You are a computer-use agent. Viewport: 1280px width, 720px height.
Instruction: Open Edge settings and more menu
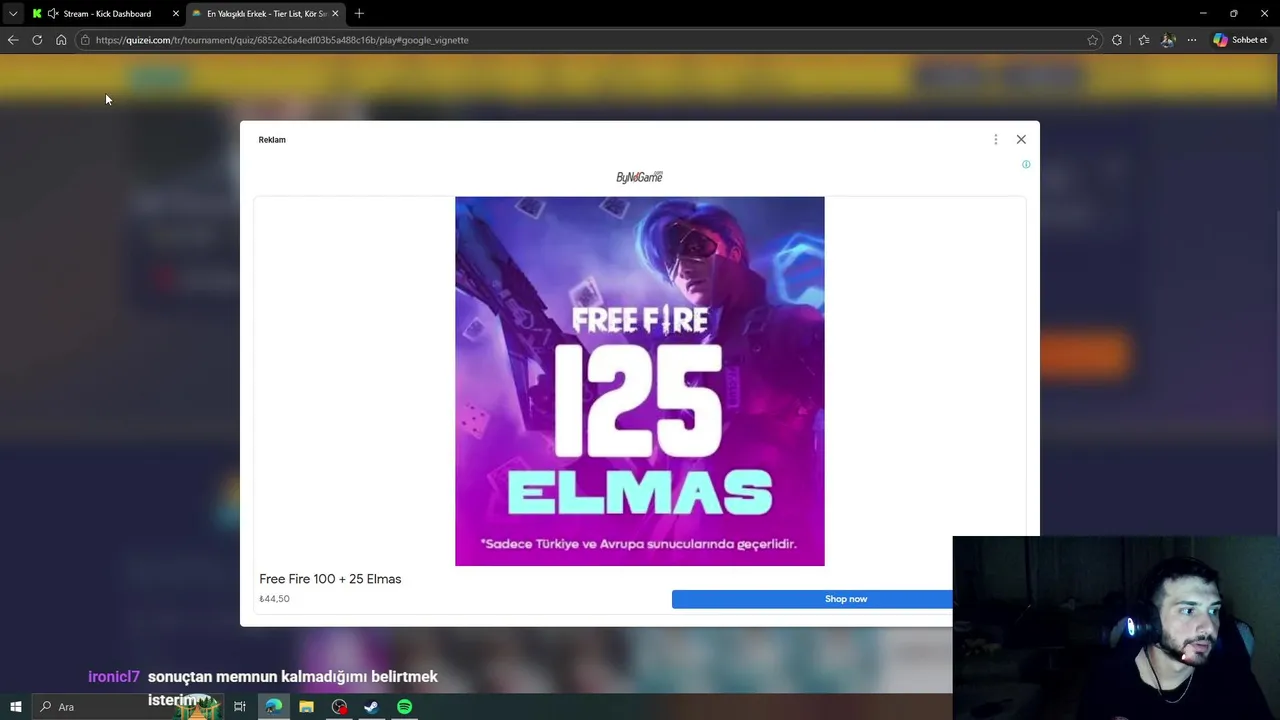1192,40
